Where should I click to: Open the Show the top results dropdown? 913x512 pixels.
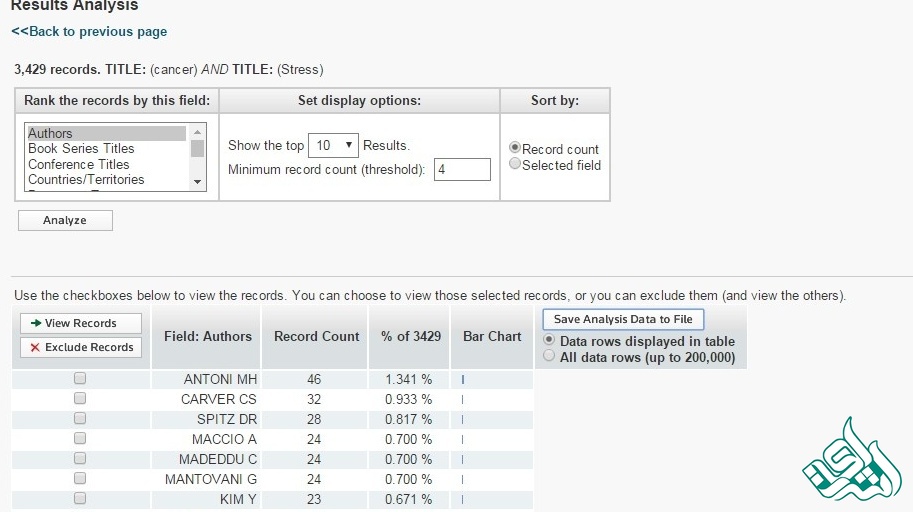(333, 145)
